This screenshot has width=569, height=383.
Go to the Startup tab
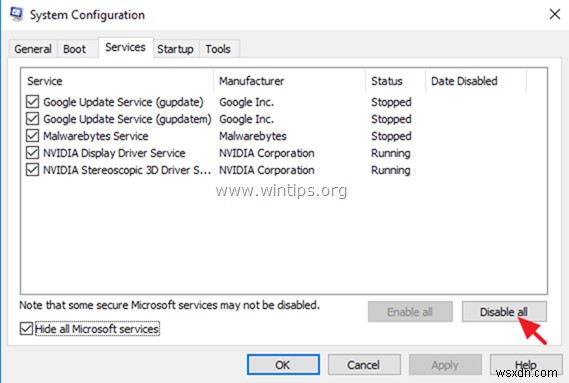click(175, 49)
